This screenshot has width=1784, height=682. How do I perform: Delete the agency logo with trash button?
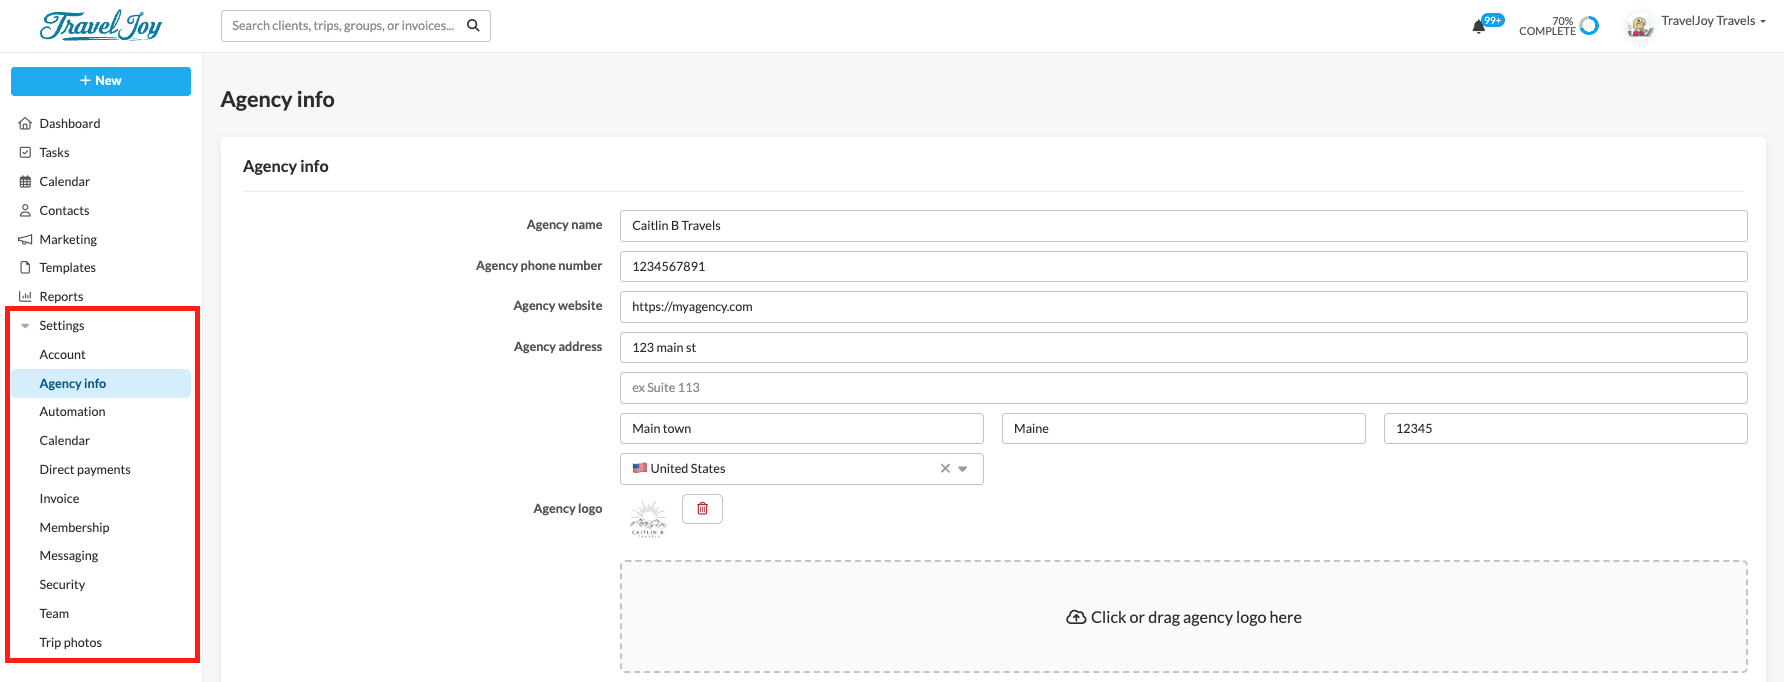[x=702, y=509]
